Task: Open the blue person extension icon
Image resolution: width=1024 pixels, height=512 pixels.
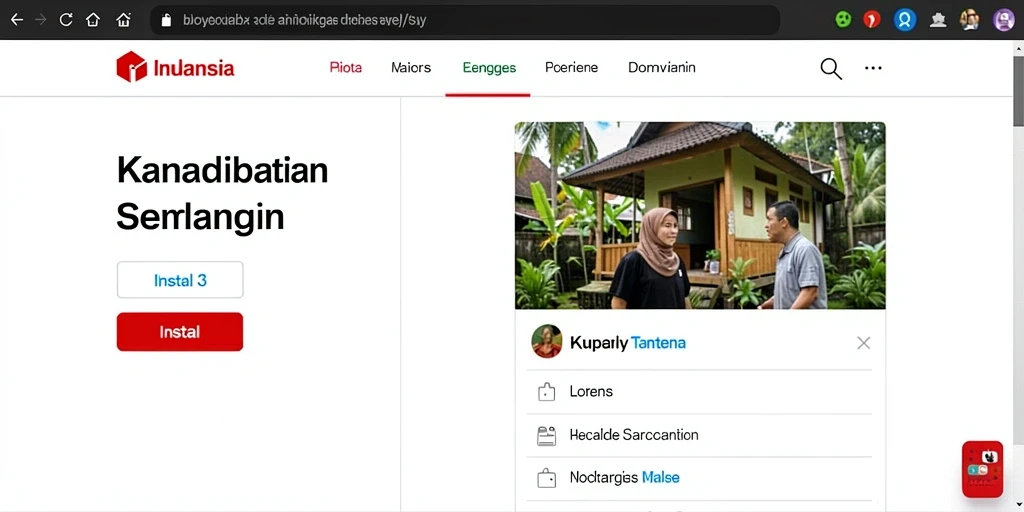Action: 904,20
